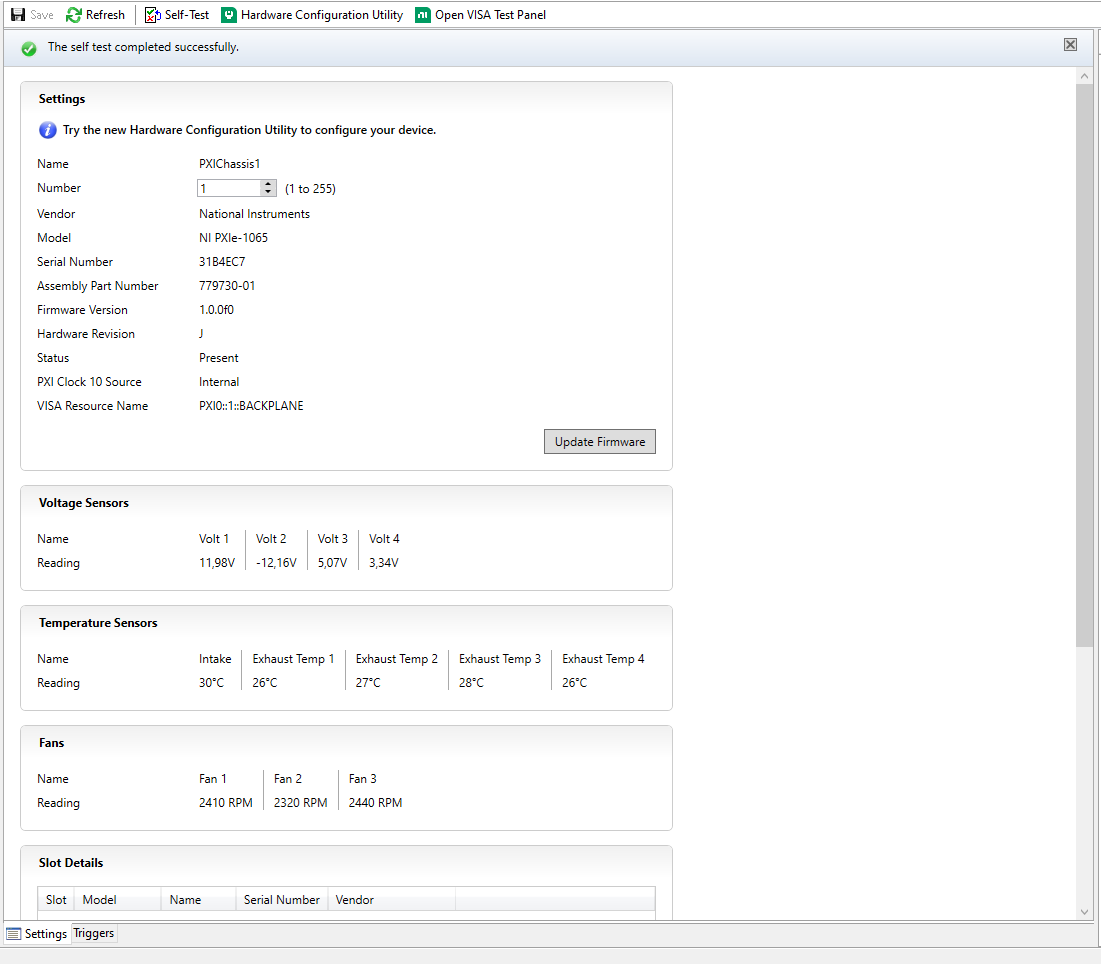Run Self-Test from the toolbar label
Viewport: 1101px width, 964px height.
point(187,15)
